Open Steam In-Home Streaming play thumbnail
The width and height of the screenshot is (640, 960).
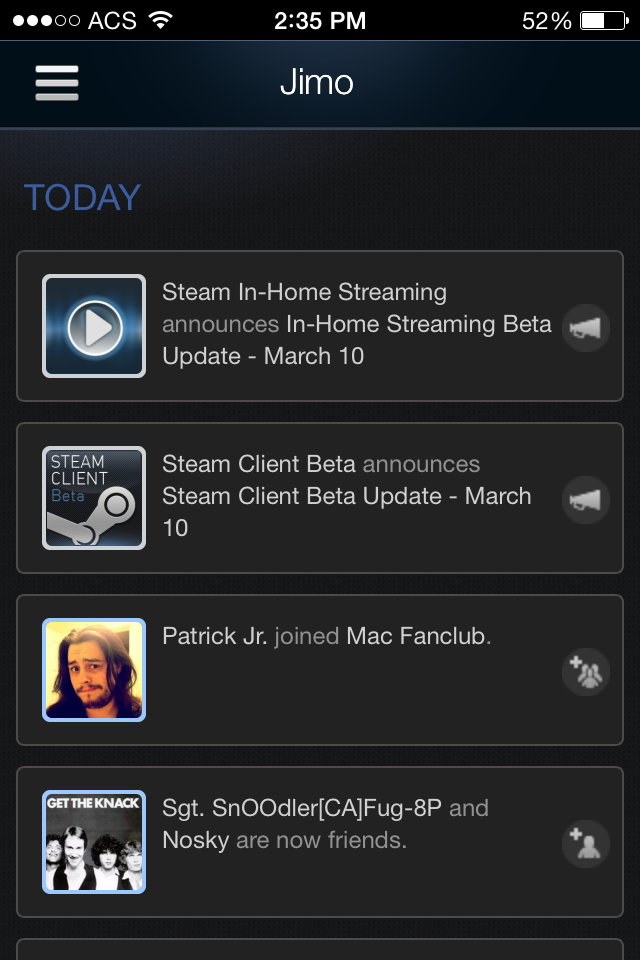(94, 326)
